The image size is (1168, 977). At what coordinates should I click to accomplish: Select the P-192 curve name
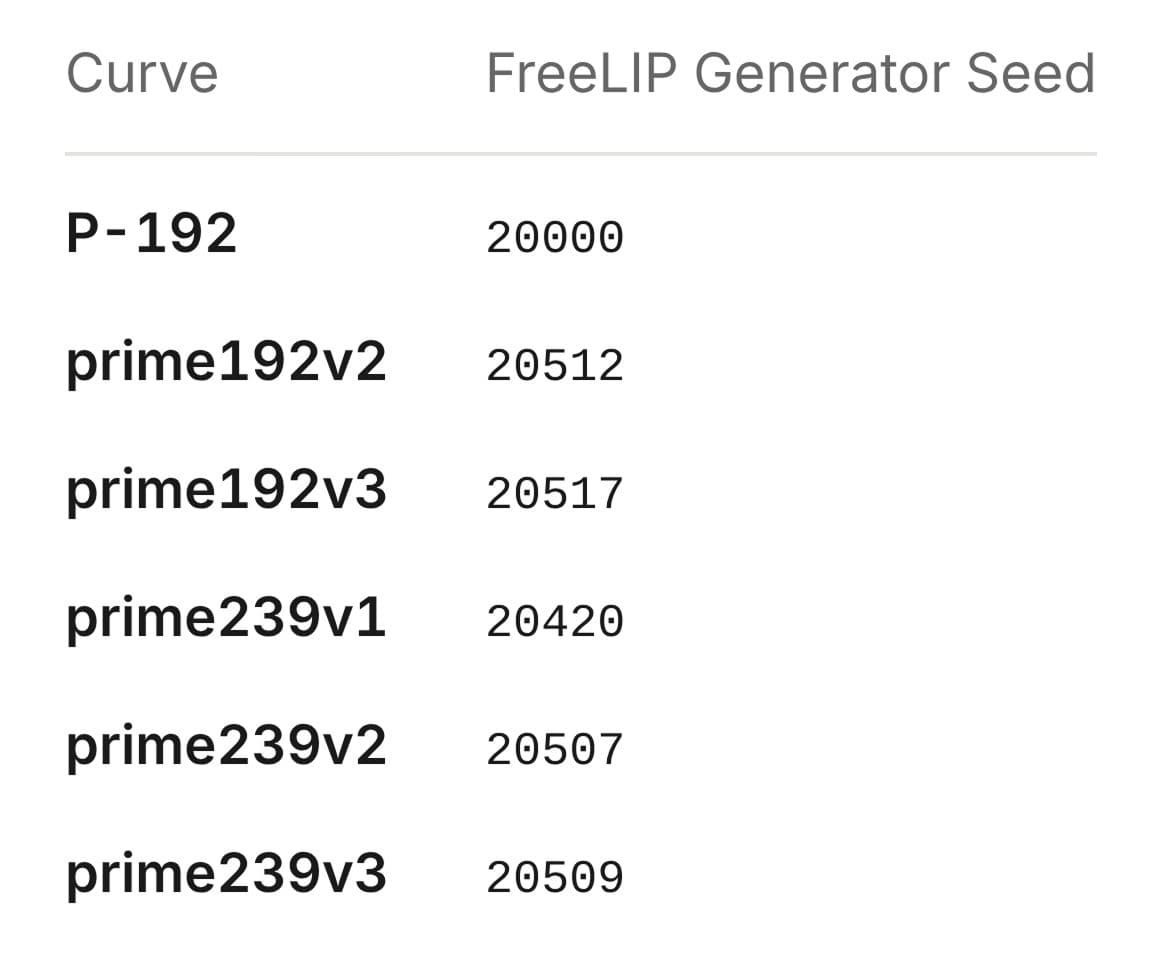152,233
